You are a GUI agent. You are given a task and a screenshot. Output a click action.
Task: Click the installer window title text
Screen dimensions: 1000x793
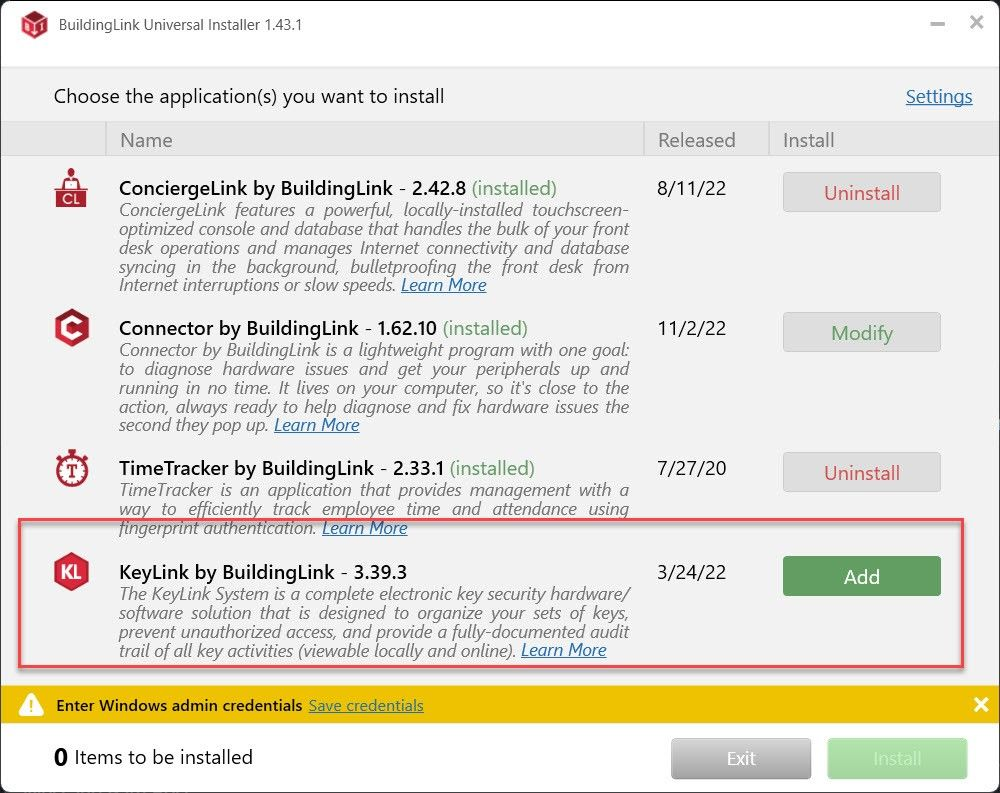[x=180, y=25]
